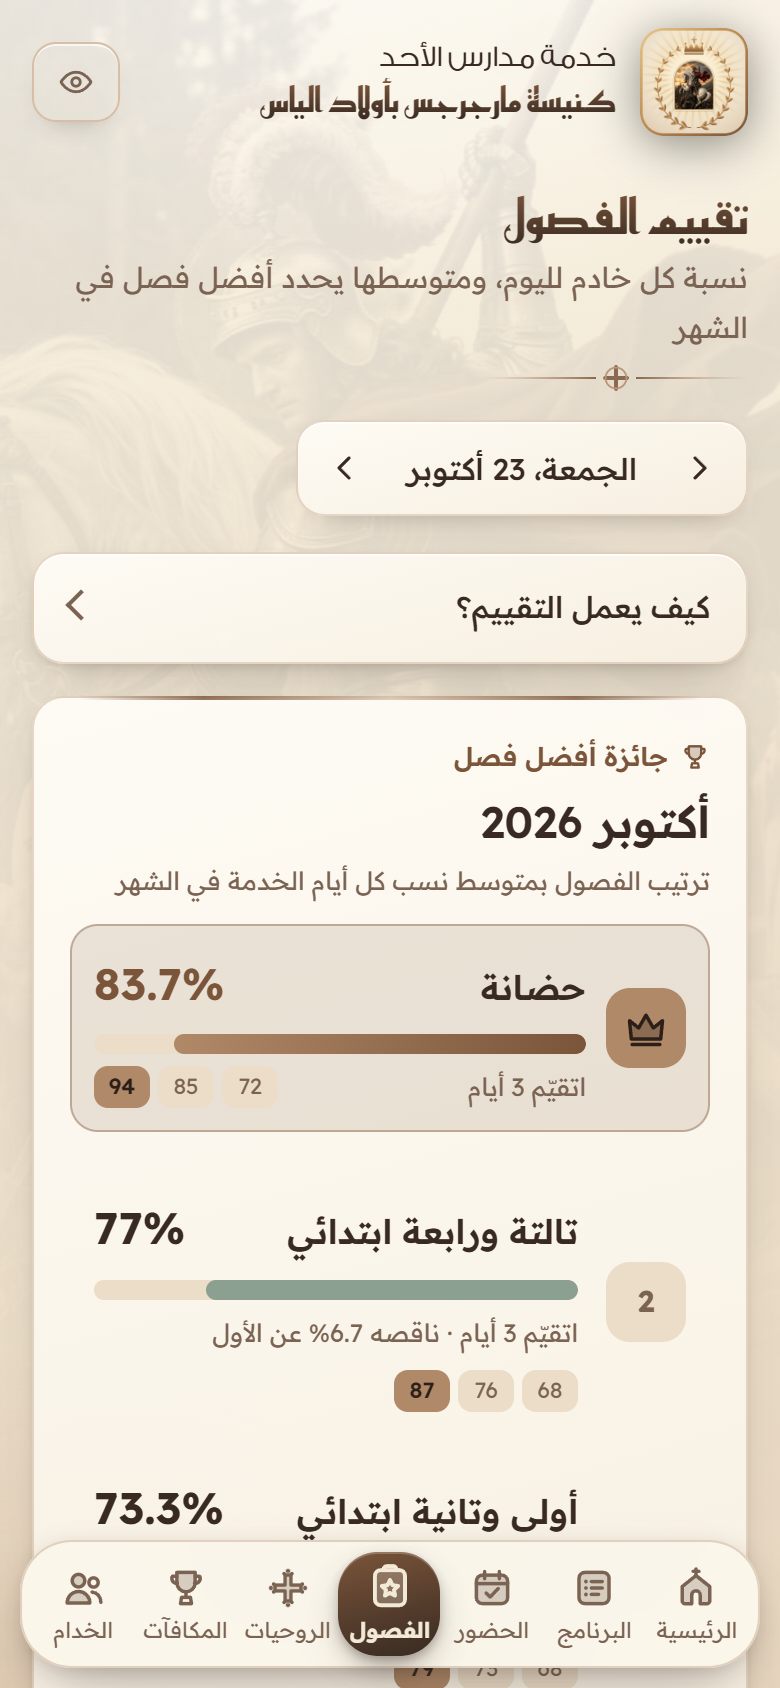Image resolution: width=780 pixels, height=1688 pixels.
Task: Select the 72 score chip for حضانة
Action: pyautogui.click(x=250, y=1087)
